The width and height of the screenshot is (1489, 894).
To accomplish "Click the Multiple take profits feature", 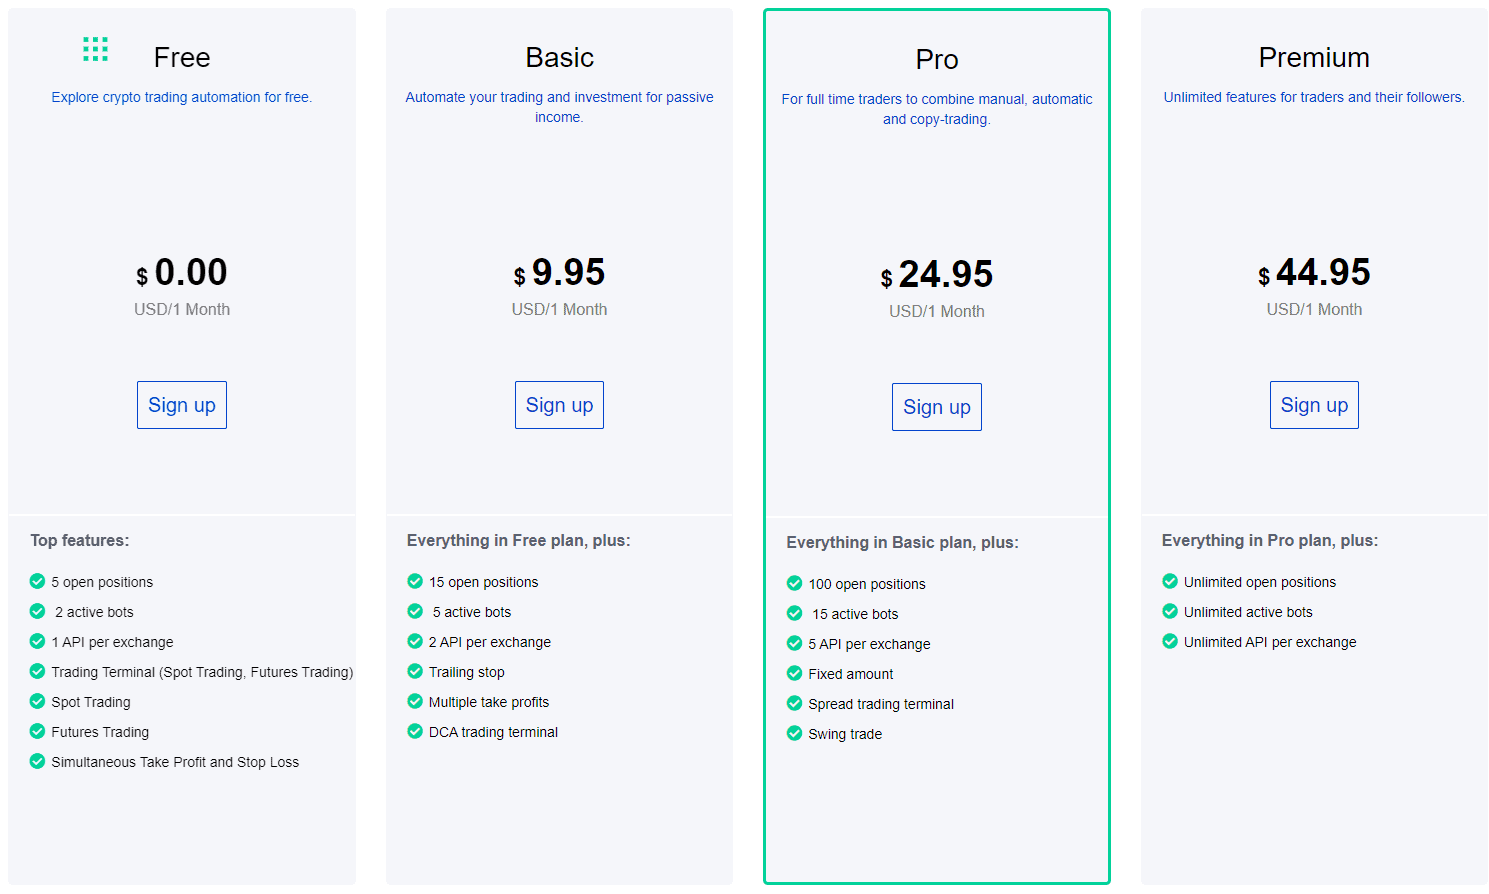I will coord(489,702).
